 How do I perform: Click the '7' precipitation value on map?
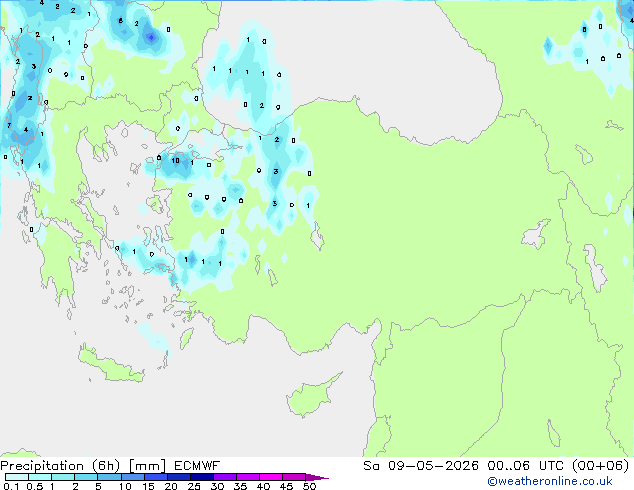point(8,126)
